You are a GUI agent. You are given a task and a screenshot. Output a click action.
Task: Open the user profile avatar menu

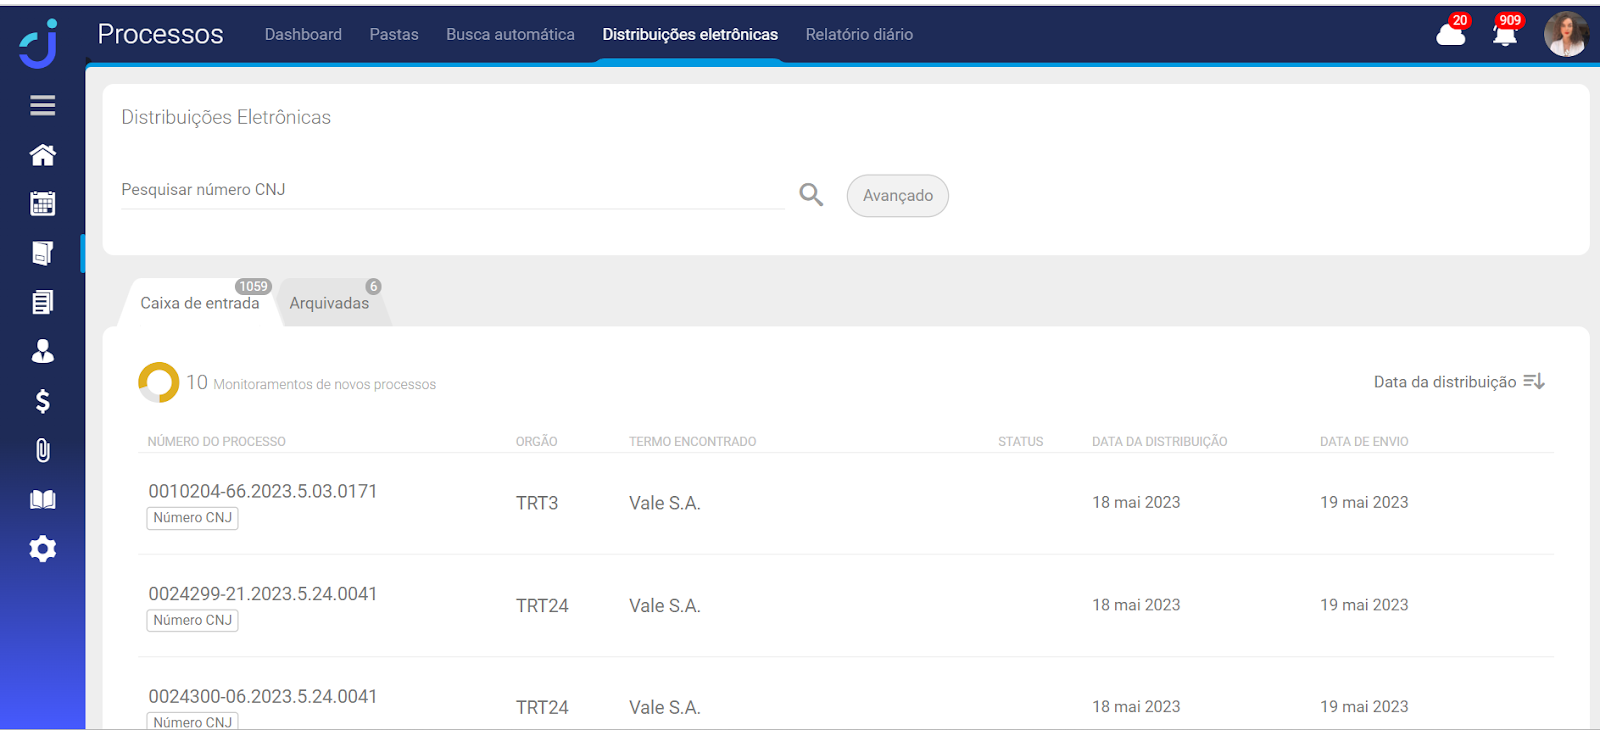click(1565, 35)
